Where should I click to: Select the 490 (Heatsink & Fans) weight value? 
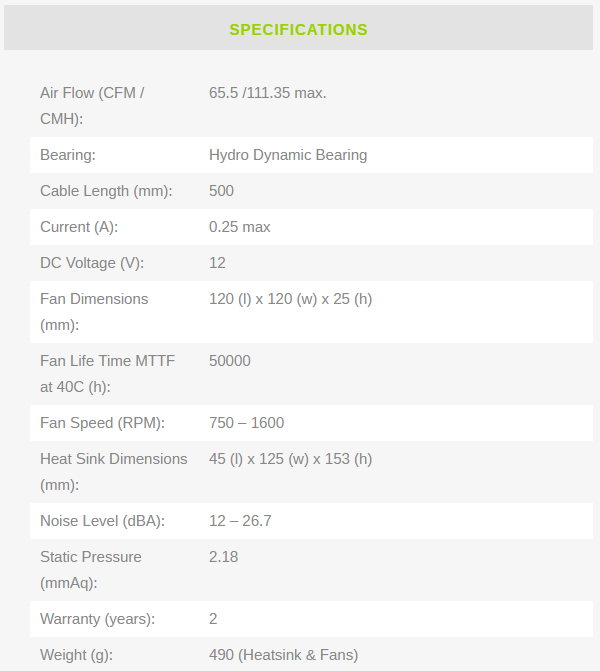283,655
